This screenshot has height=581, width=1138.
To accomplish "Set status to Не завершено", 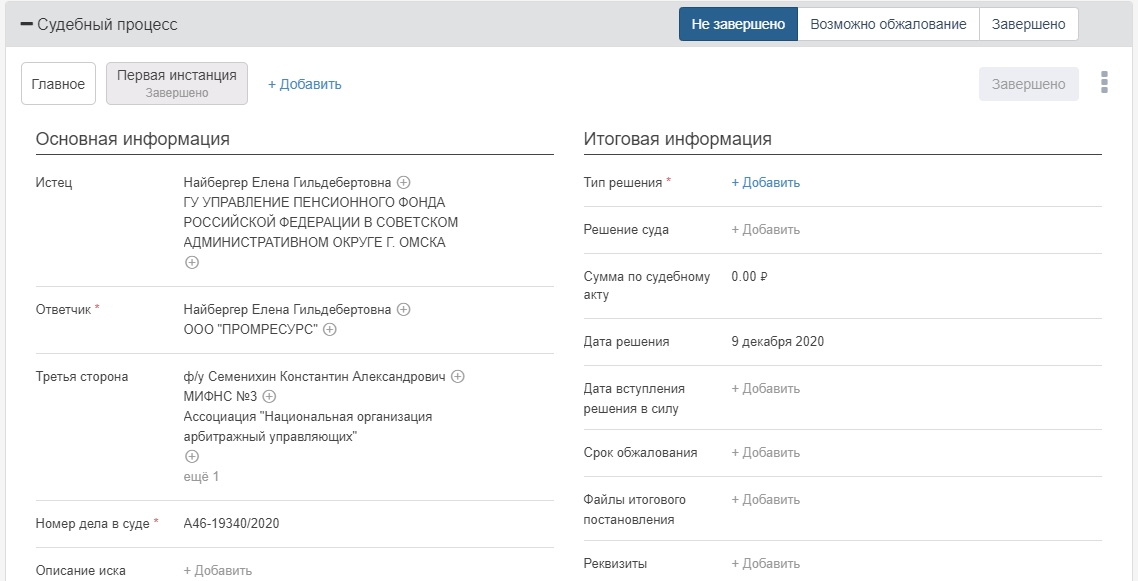I will [x=738, y=24].
